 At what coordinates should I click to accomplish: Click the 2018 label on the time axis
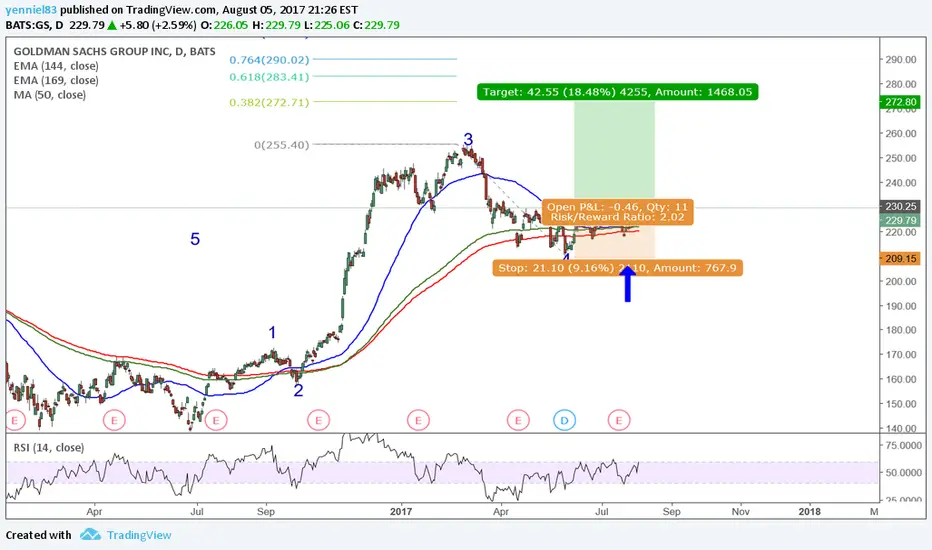click(x=809, y=511)
